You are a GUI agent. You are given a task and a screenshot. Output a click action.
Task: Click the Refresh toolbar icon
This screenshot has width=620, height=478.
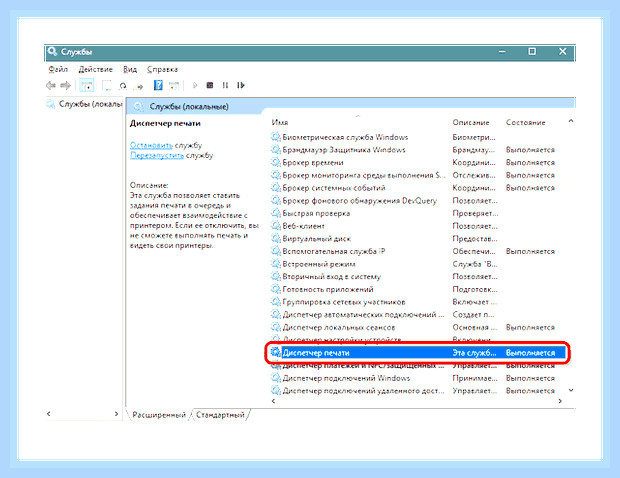[x=123, y=85]
